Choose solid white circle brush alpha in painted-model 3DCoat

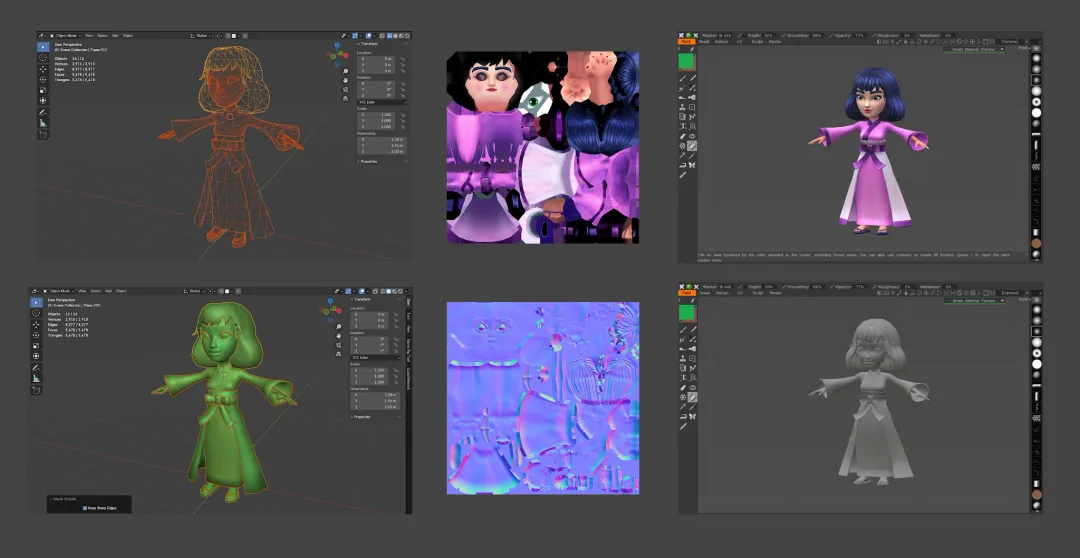[1036, 113]
